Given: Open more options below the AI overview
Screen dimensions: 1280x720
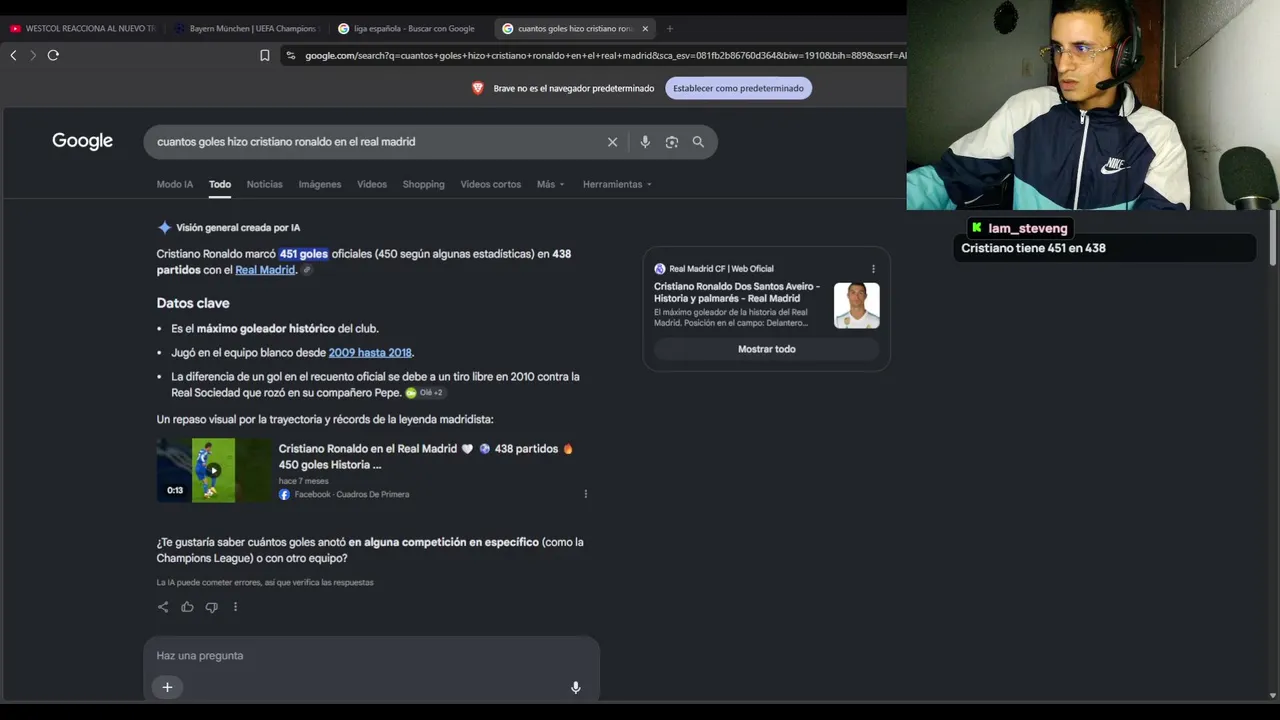Looking at the screenshot, I should [235, 607].
